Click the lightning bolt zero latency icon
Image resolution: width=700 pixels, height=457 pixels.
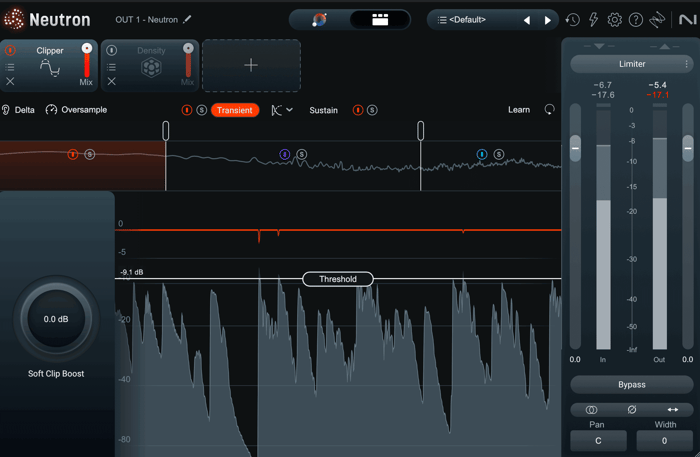click(593, 20)
